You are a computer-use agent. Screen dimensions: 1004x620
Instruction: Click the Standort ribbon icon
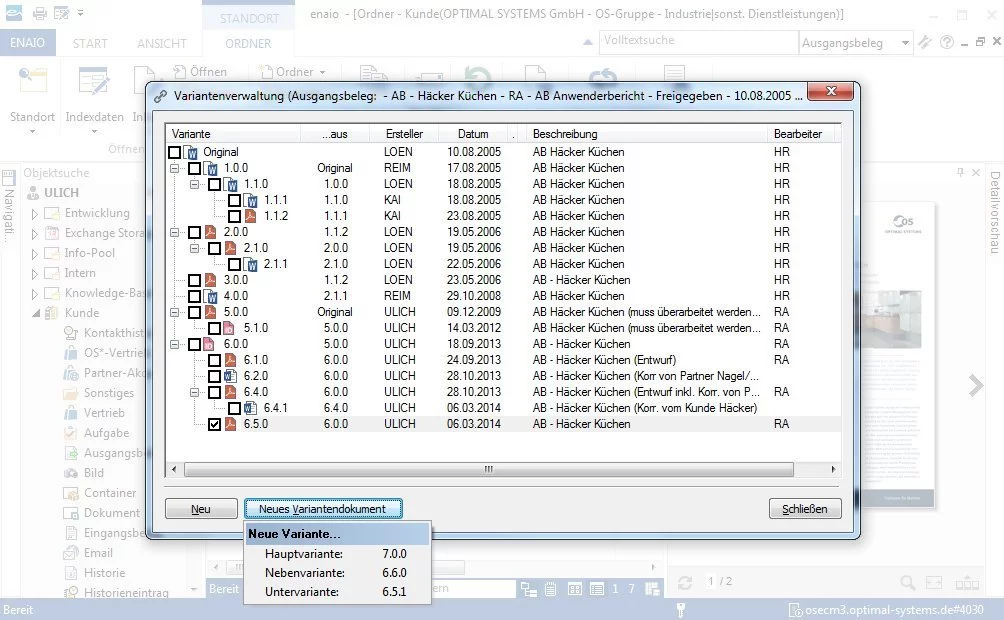click(33, 82)
